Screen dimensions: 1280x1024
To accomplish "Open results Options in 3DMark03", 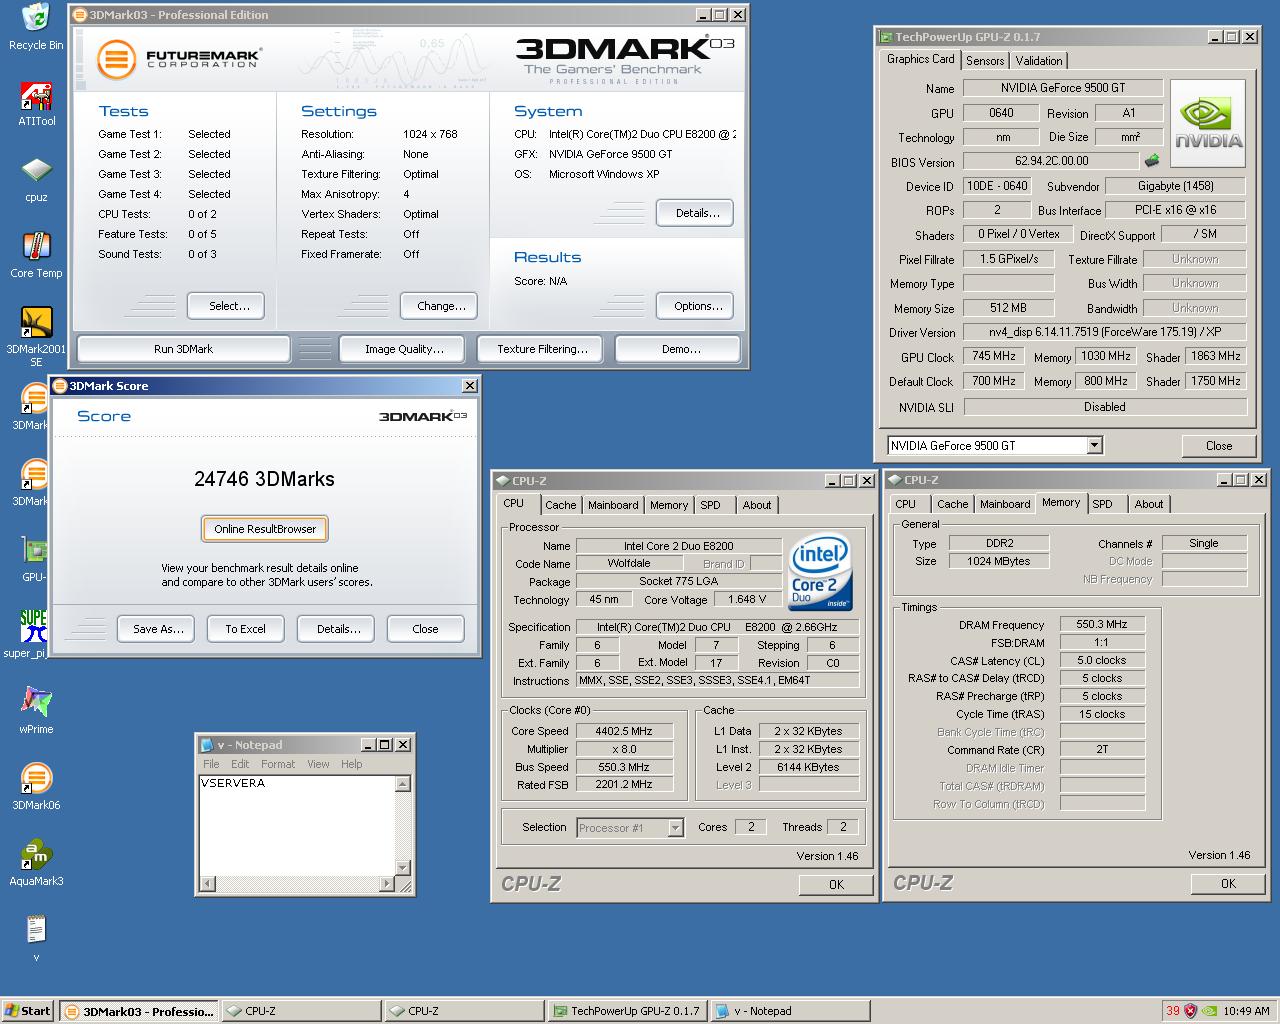I will pos(697,306).
